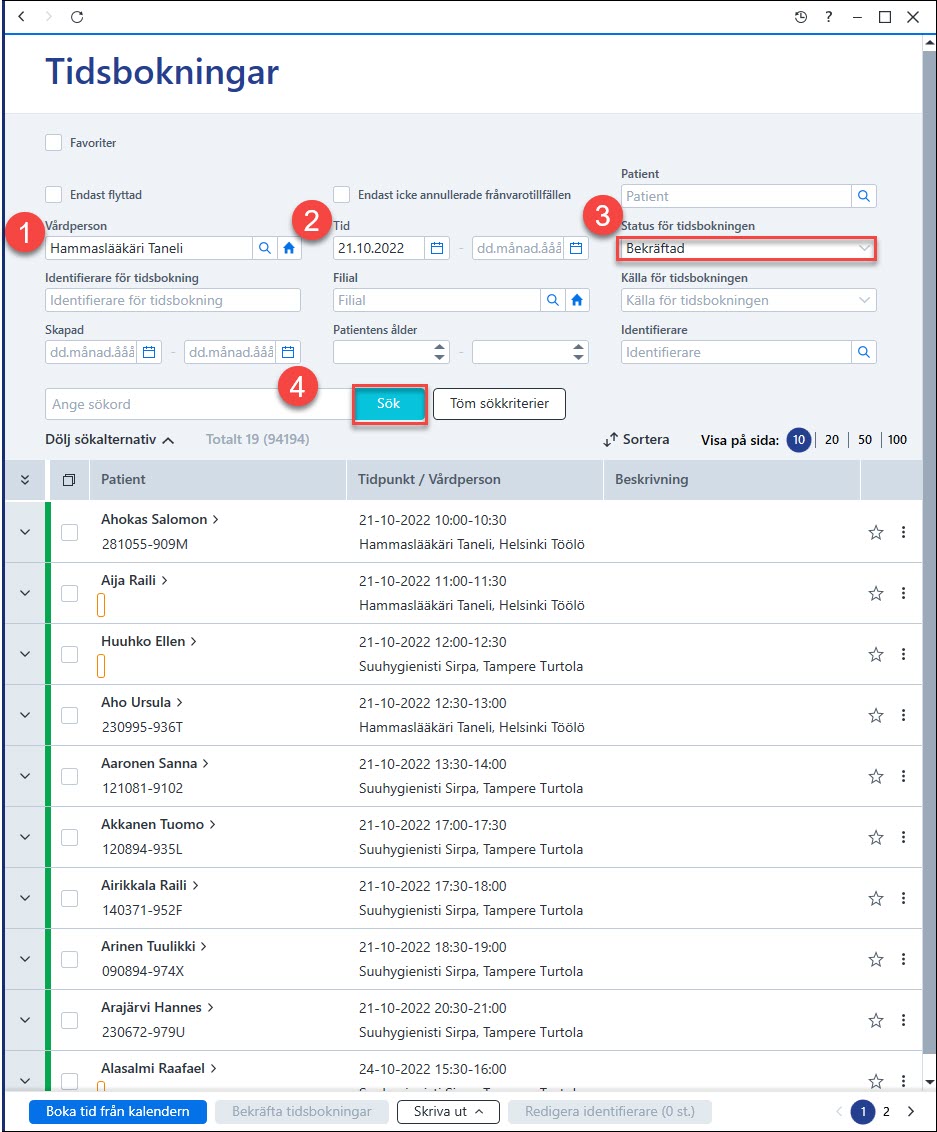937x1132 pixels.
Task: Show 20 results per page
Action: (x=832, y=440)
